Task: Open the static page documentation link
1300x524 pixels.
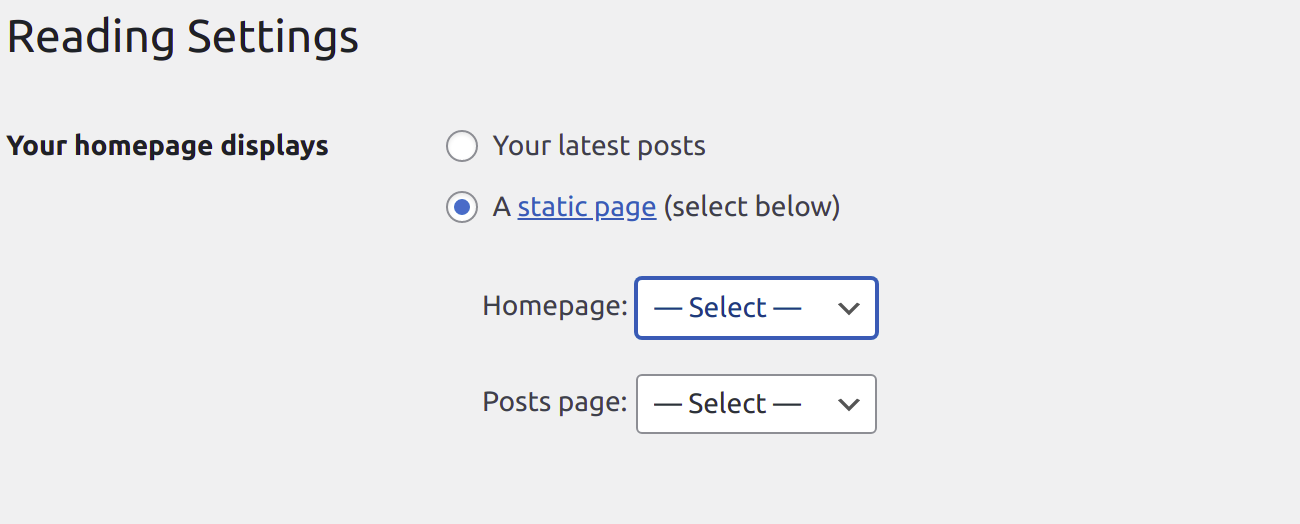Action: point(587,207)
